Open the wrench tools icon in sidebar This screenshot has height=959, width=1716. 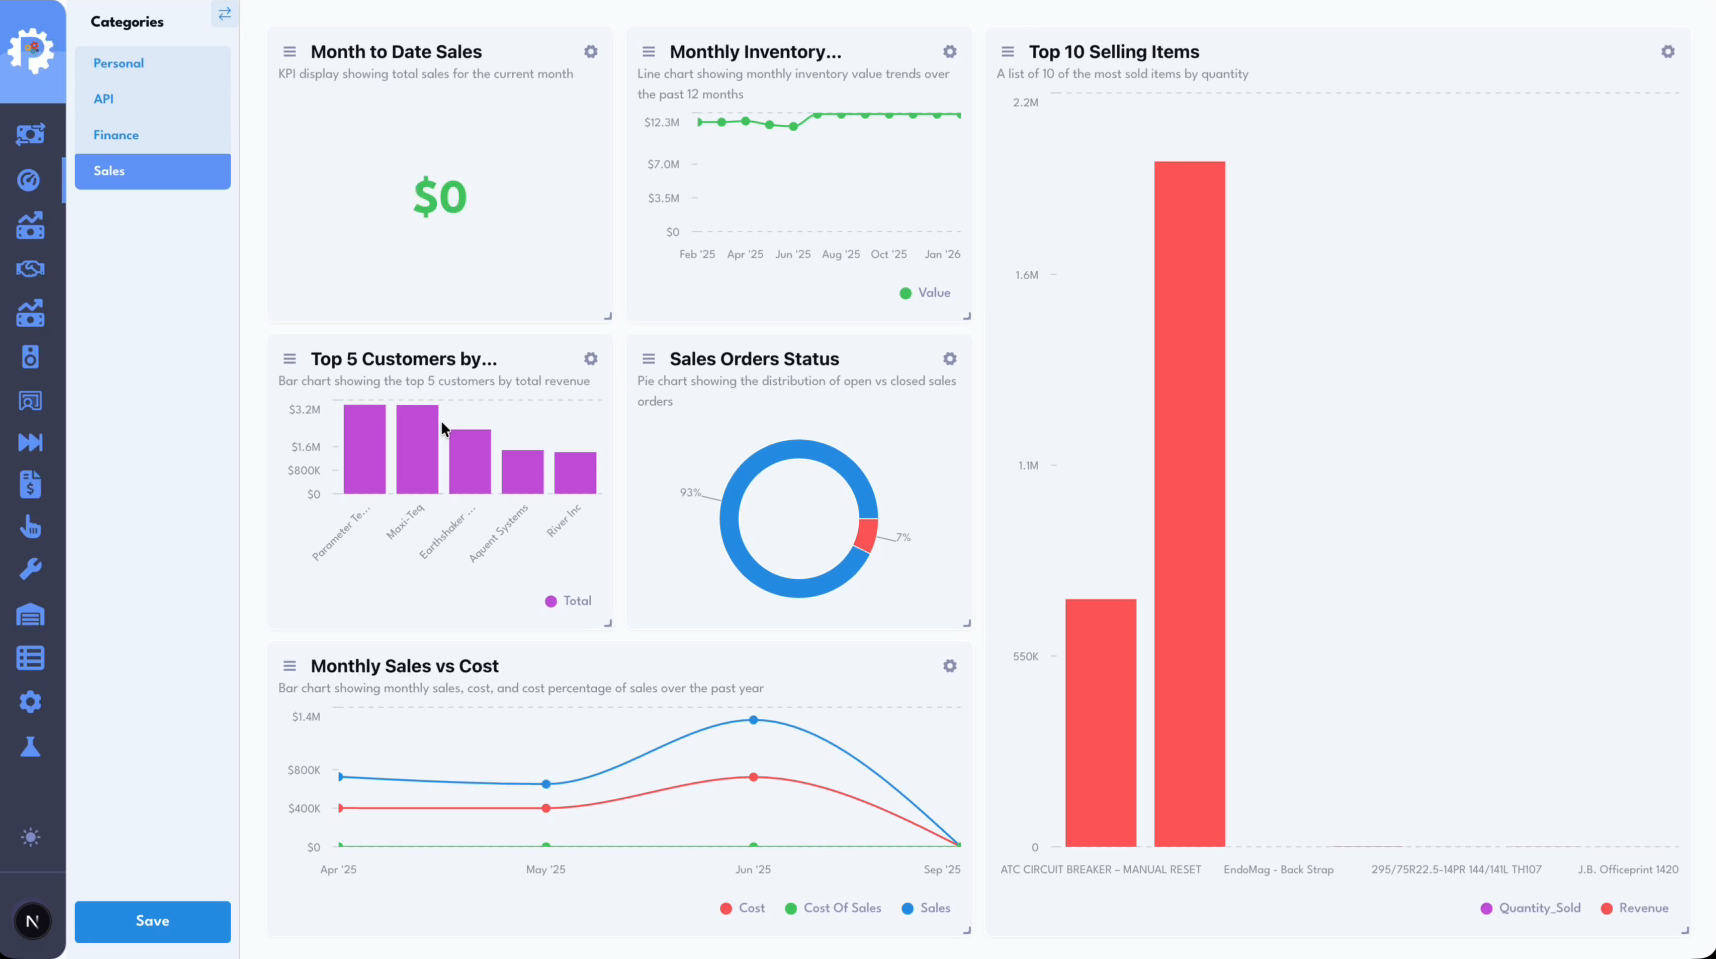pyautogui.click(x=31, y=568)
